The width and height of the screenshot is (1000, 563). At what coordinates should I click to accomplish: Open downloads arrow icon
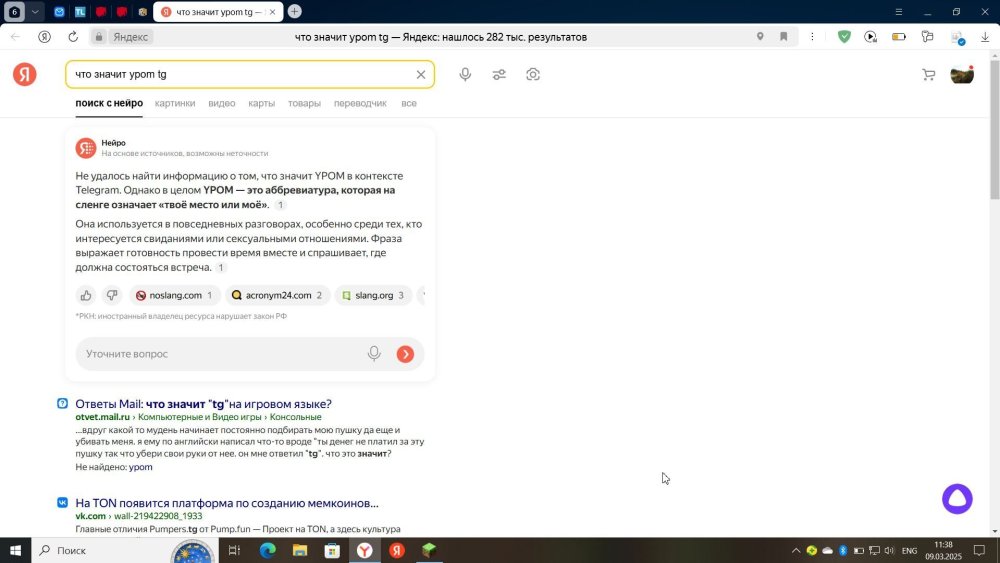tap(985, 37)
